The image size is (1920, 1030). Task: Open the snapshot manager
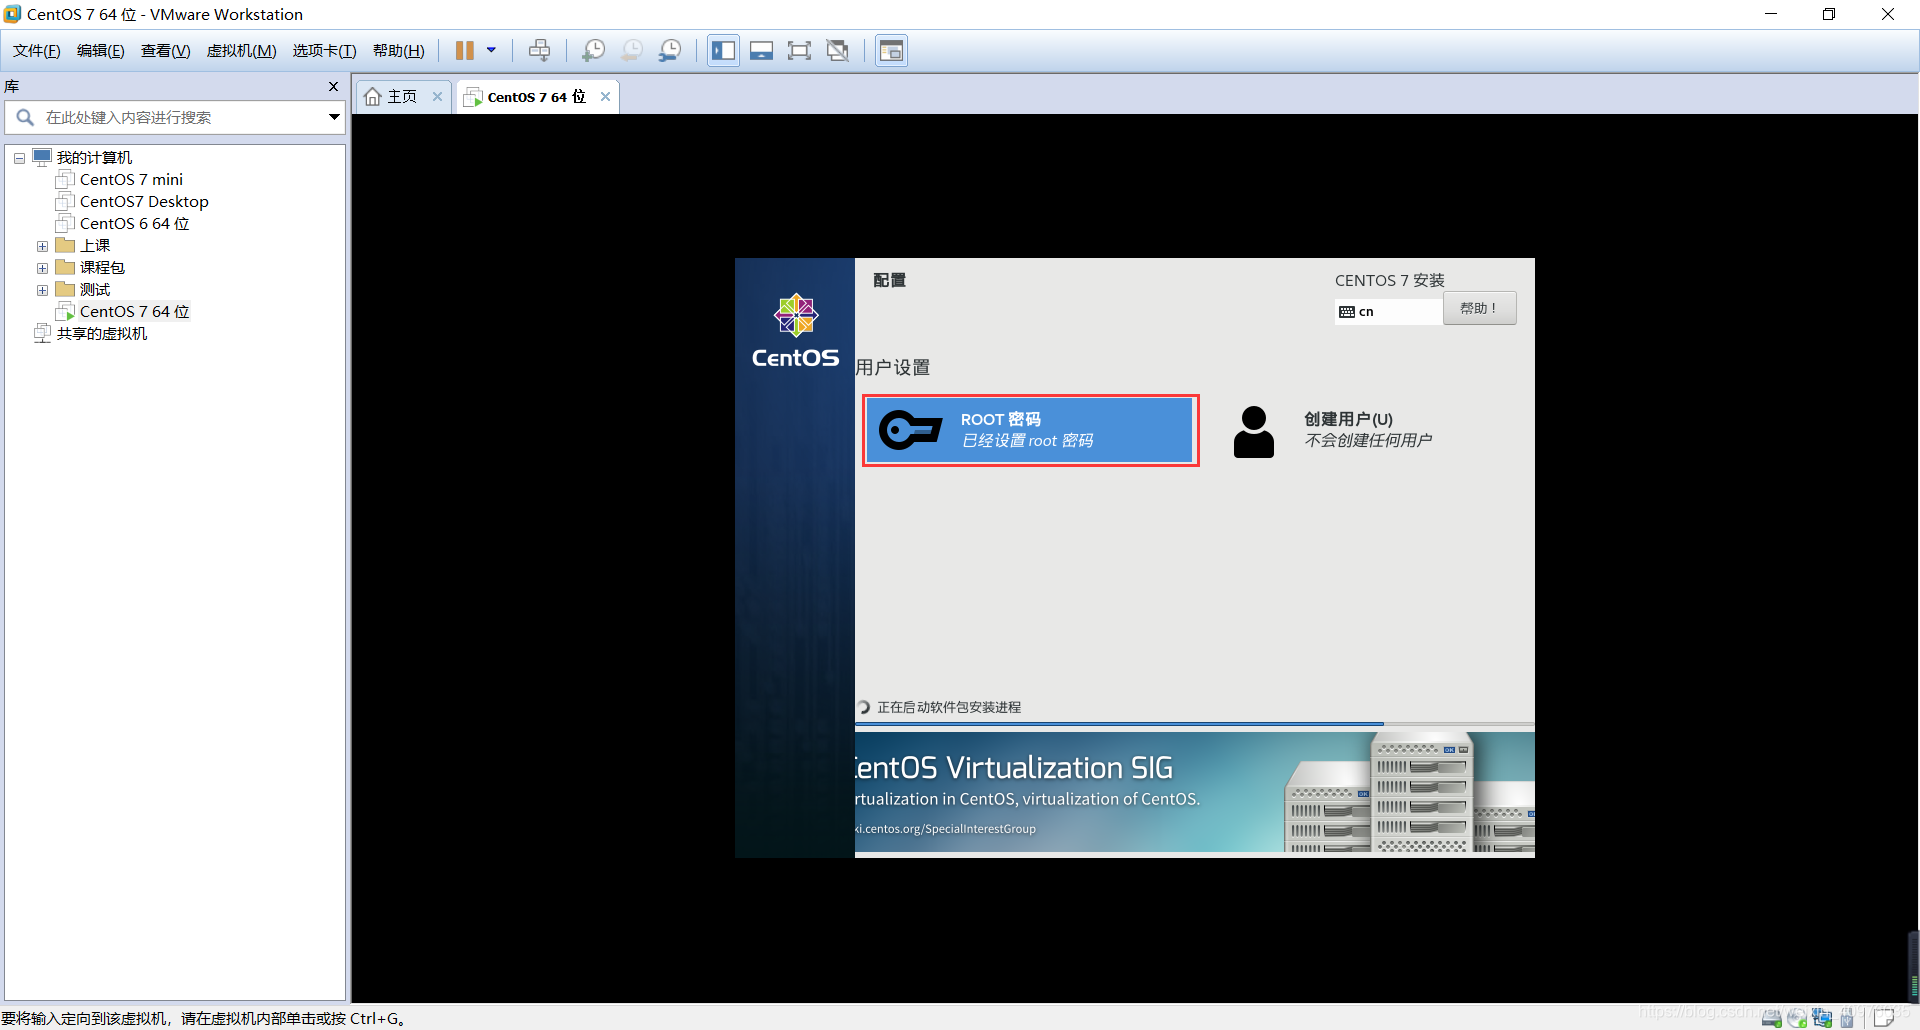(x=670, y=50)
